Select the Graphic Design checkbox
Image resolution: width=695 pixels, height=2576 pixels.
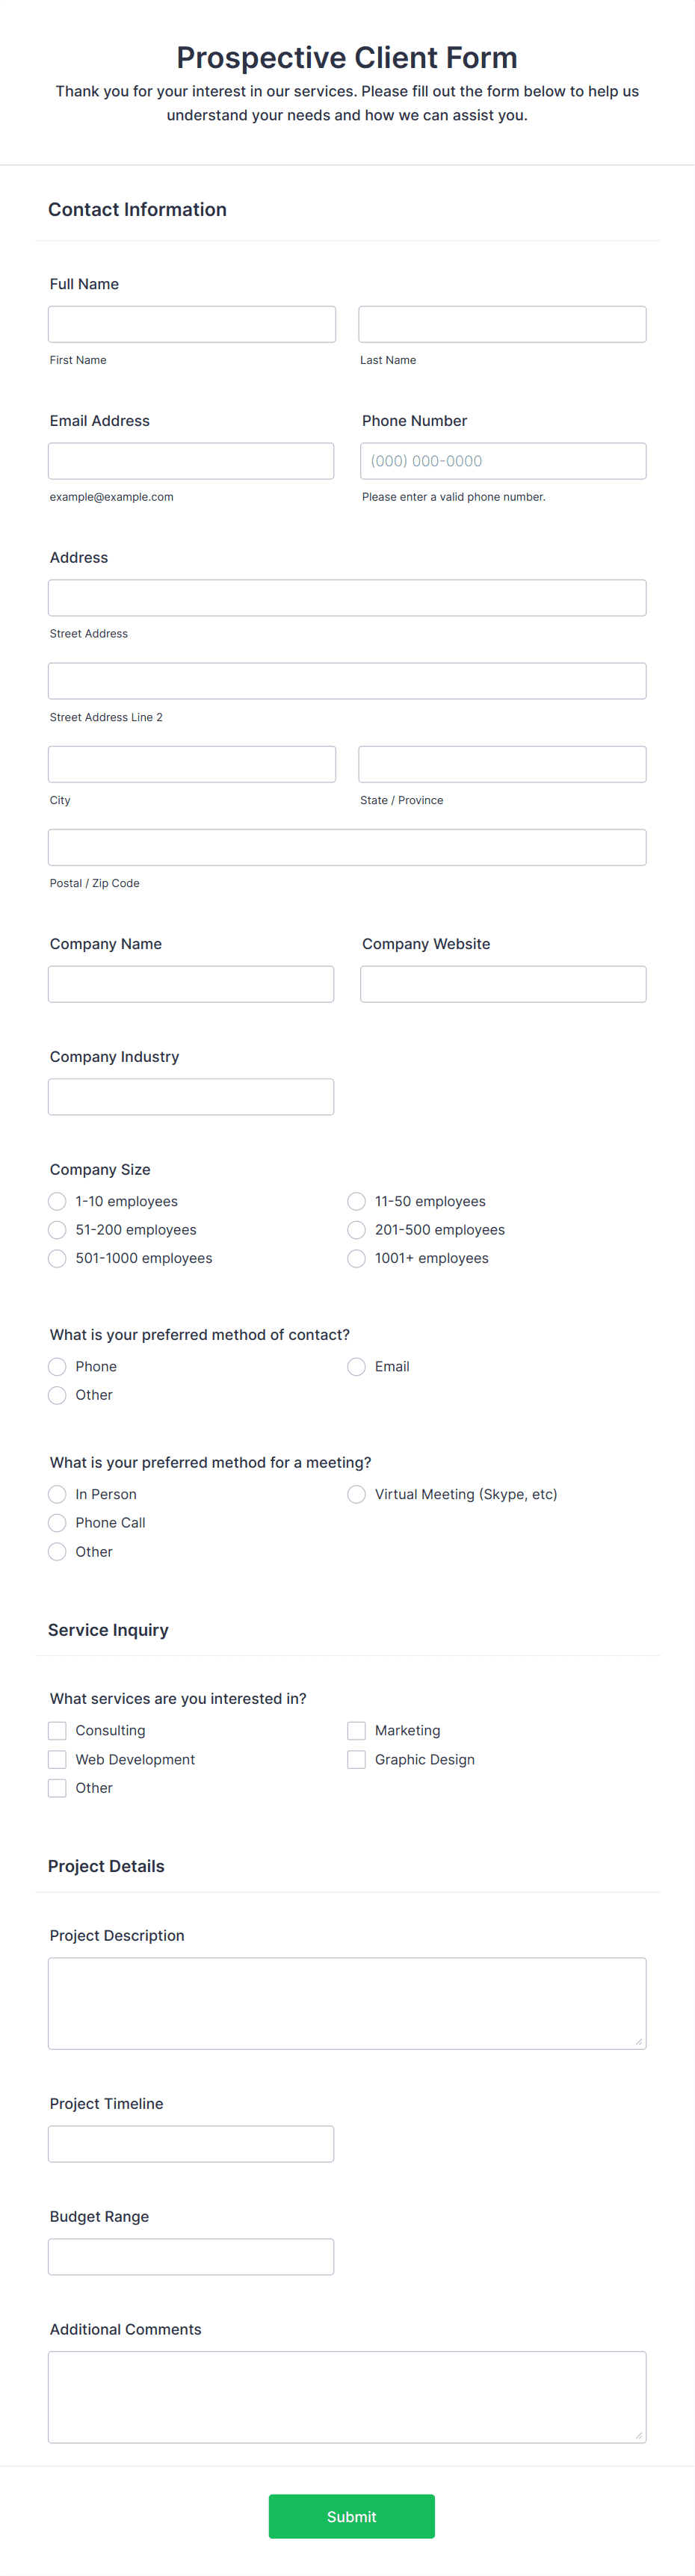click(x=356, y=1759)
